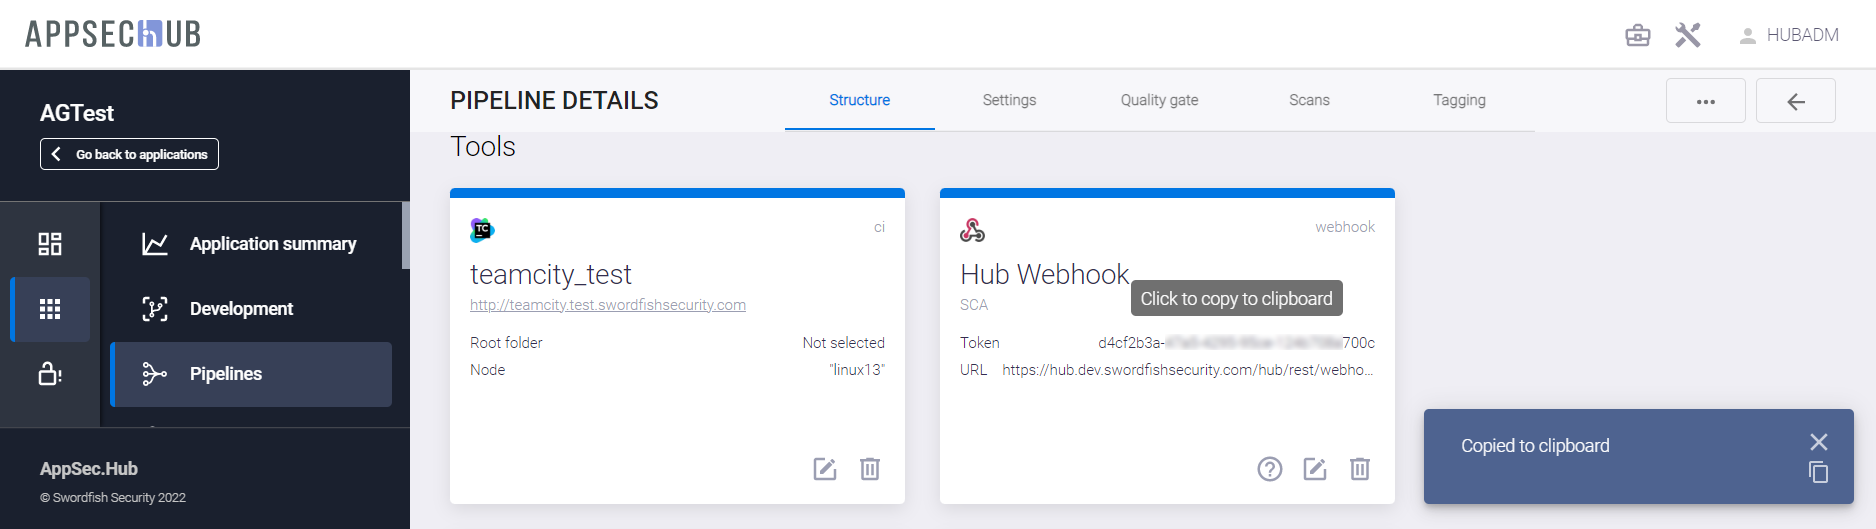This screenshot has width=1876, height=529.
Task: Select Application summary in the sidebar
Action: [272, 244]
